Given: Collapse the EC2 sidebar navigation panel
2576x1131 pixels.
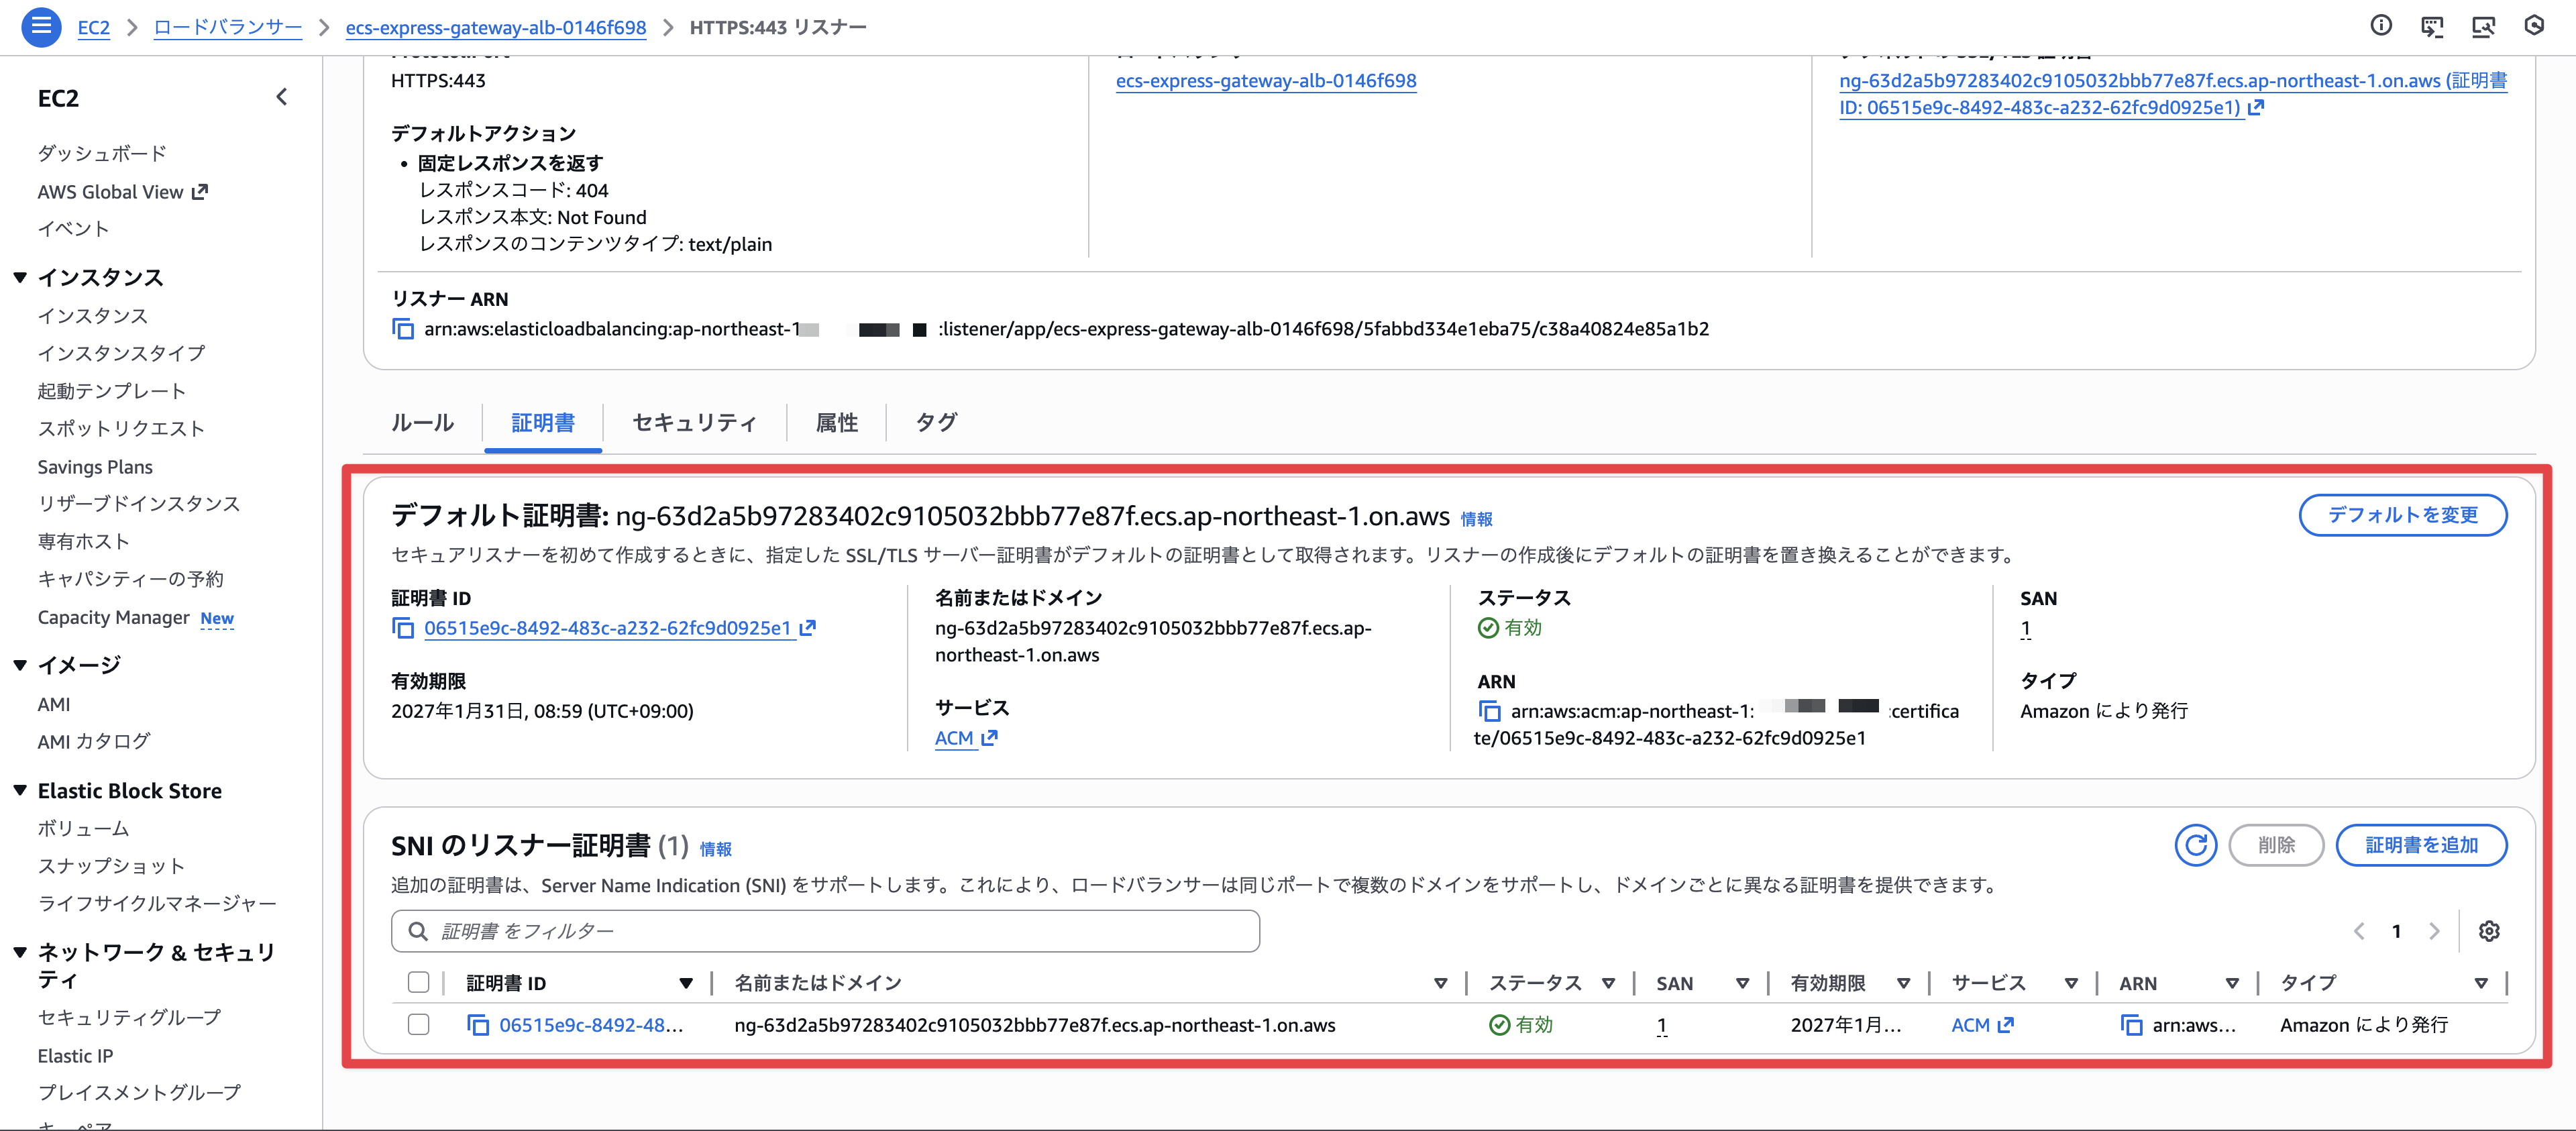Looking at the screenshot, I should pyautogui.click(x=282, y=97).
